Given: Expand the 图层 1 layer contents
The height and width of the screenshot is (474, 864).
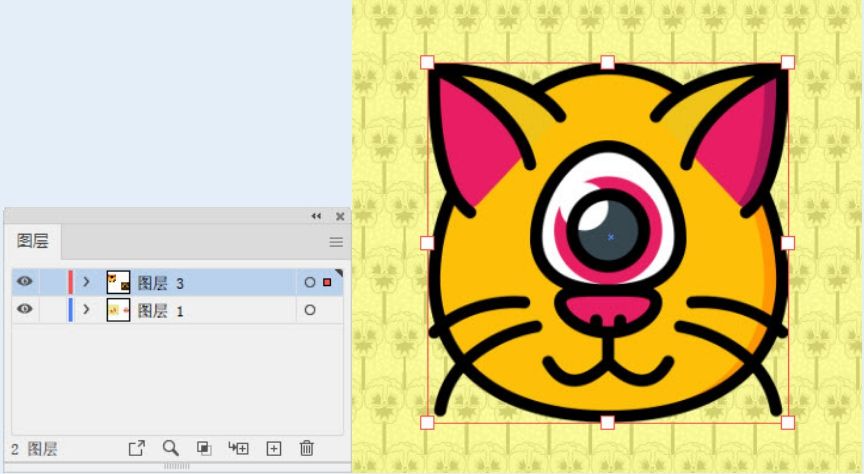Looking at the screenshot, I should coord(86,309).
